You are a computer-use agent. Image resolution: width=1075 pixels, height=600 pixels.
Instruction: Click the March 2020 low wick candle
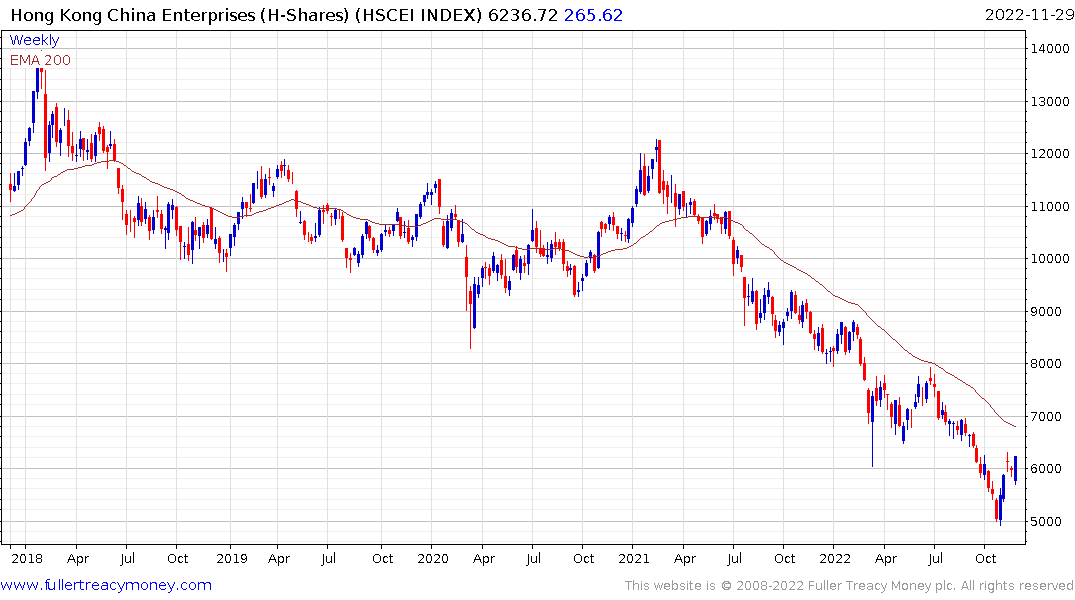(x=470, y=319)
